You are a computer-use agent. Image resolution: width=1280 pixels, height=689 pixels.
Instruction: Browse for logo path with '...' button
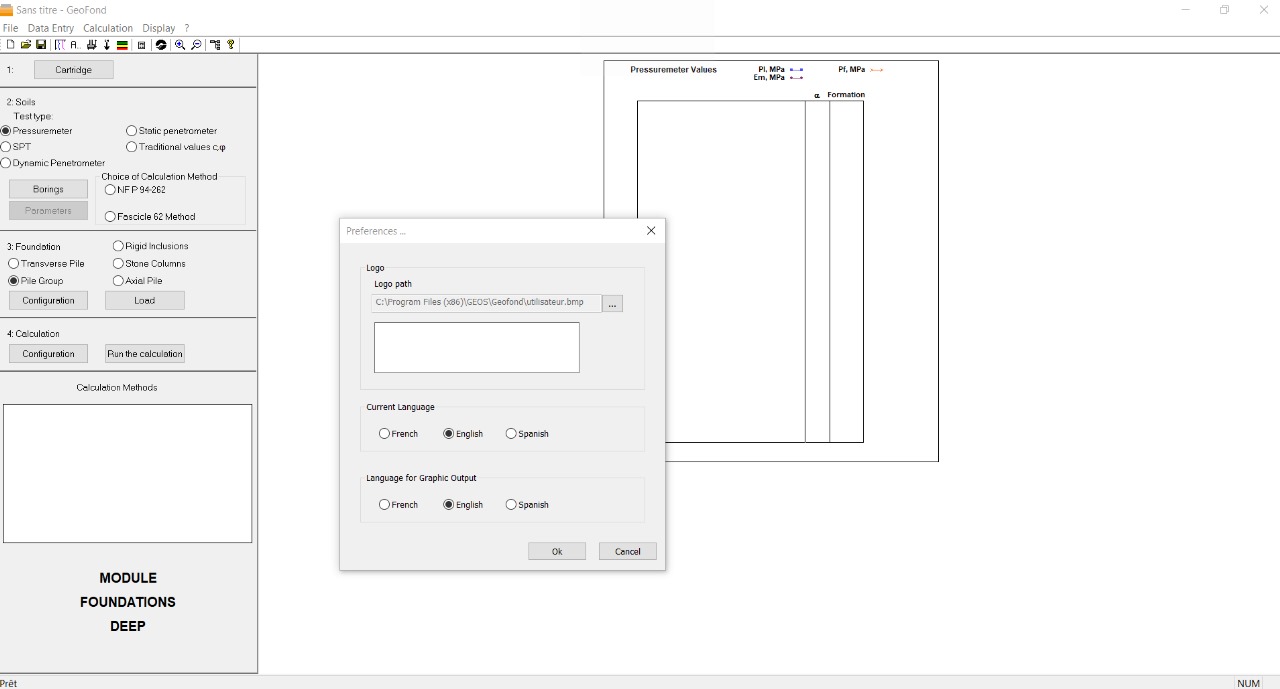pos(613,303)
